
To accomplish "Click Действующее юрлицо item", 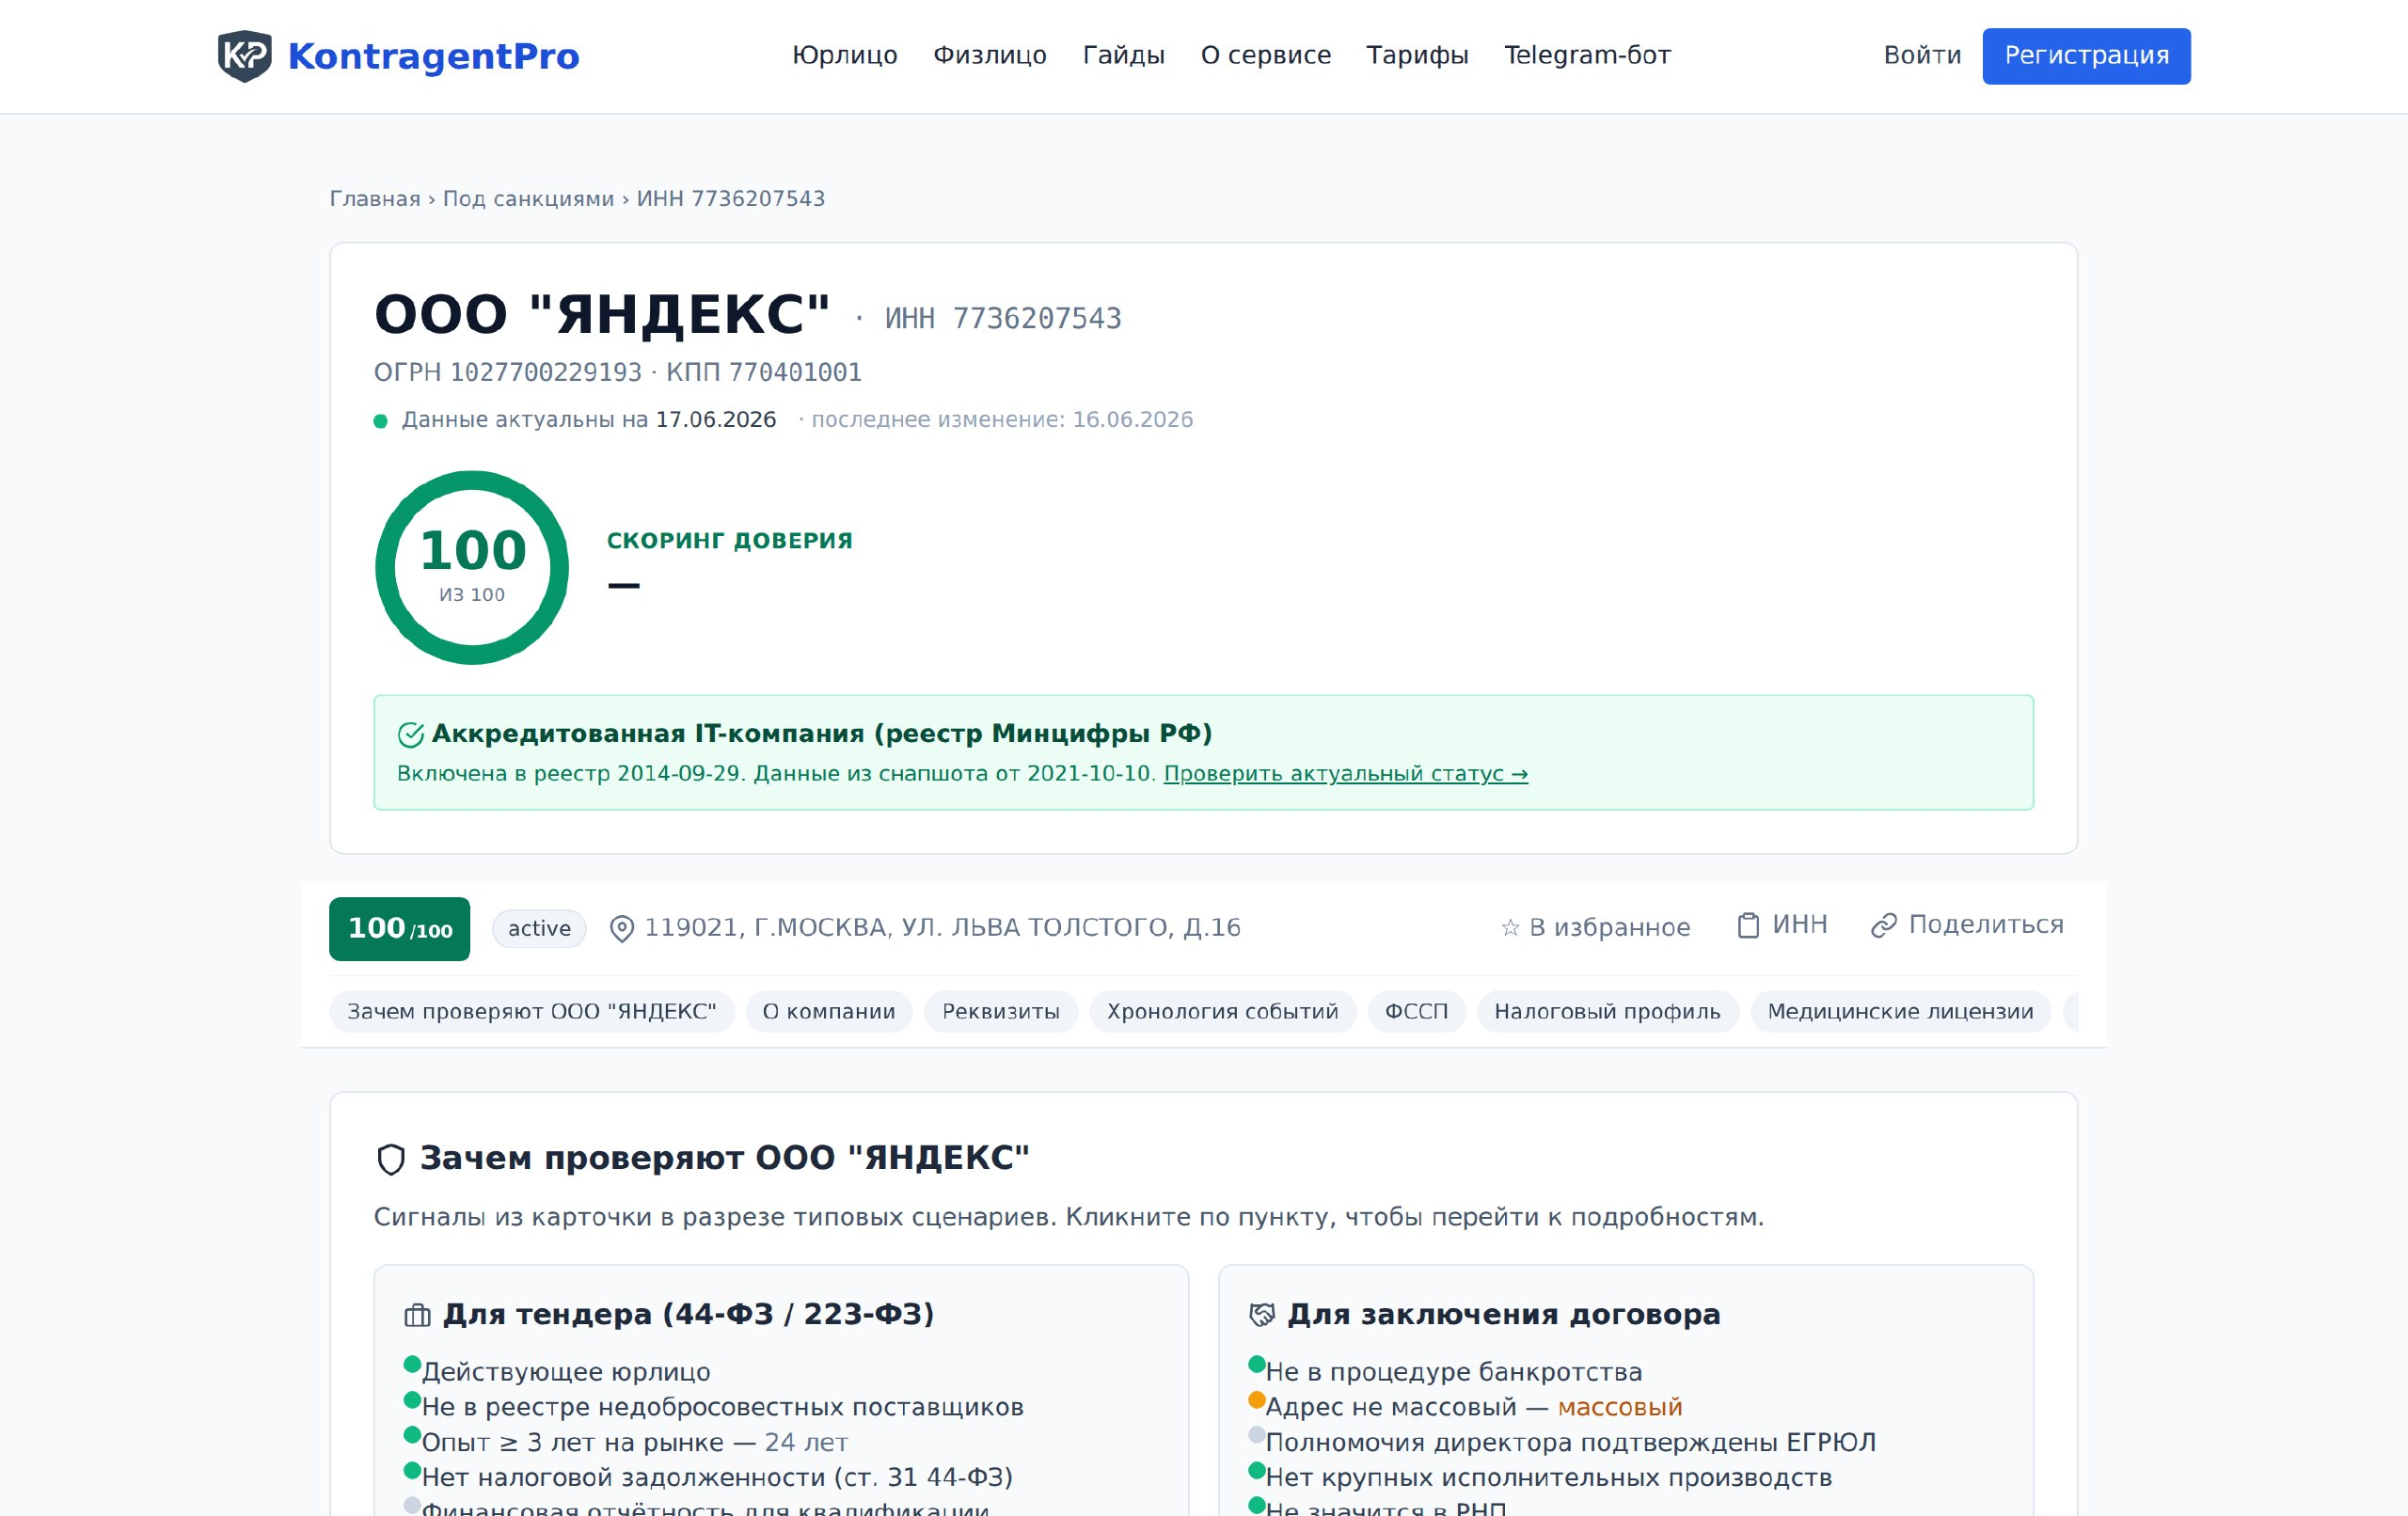I will pos(566,1372).
